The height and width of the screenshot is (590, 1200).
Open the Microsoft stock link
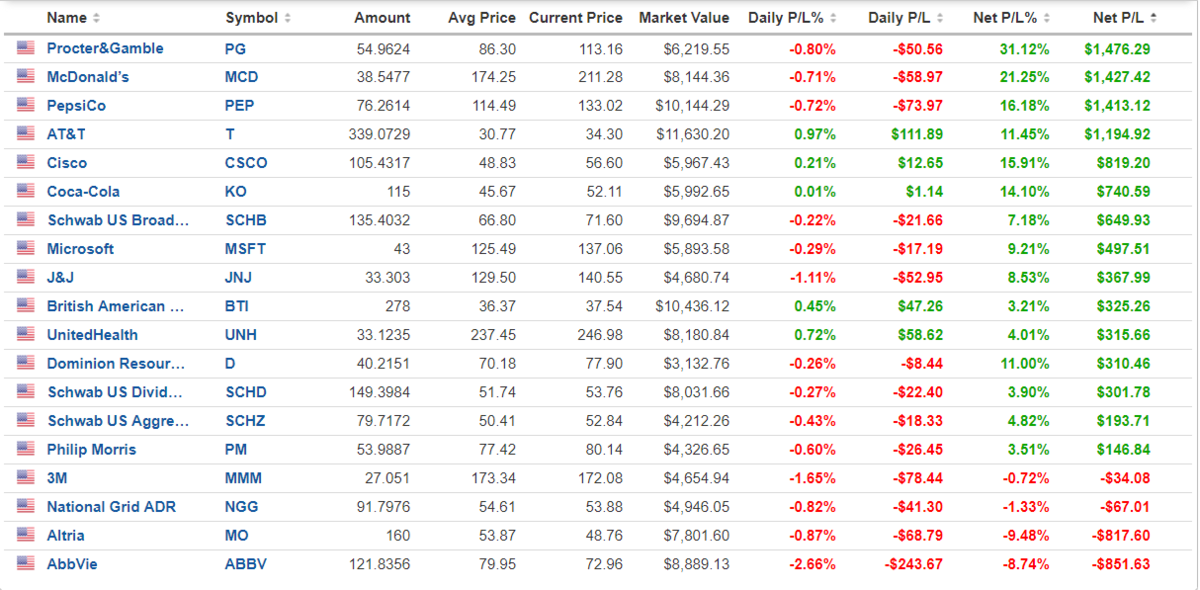pyautogui.click(x=80, y=249)
